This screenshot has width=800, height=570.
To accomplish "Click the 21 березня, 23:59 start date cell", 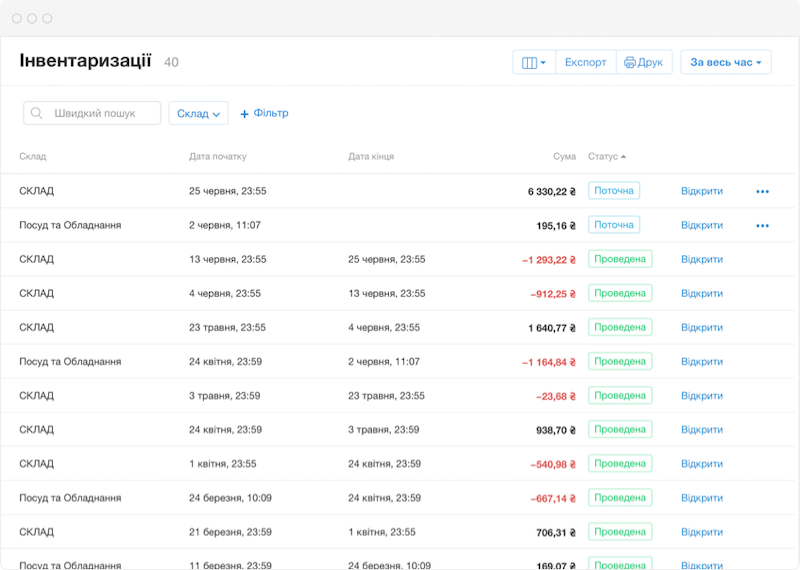I will pos(230,532).
